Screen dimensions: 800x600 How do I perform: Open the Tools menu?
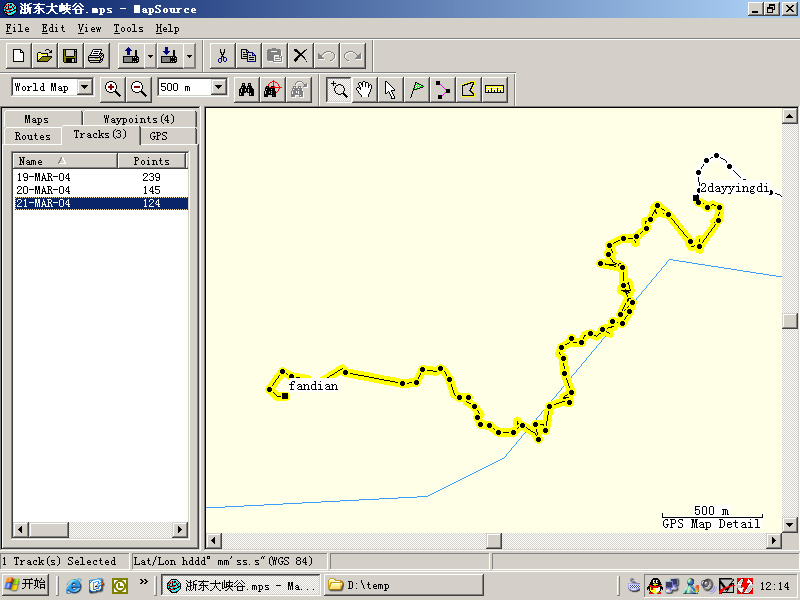pos(128,29)
